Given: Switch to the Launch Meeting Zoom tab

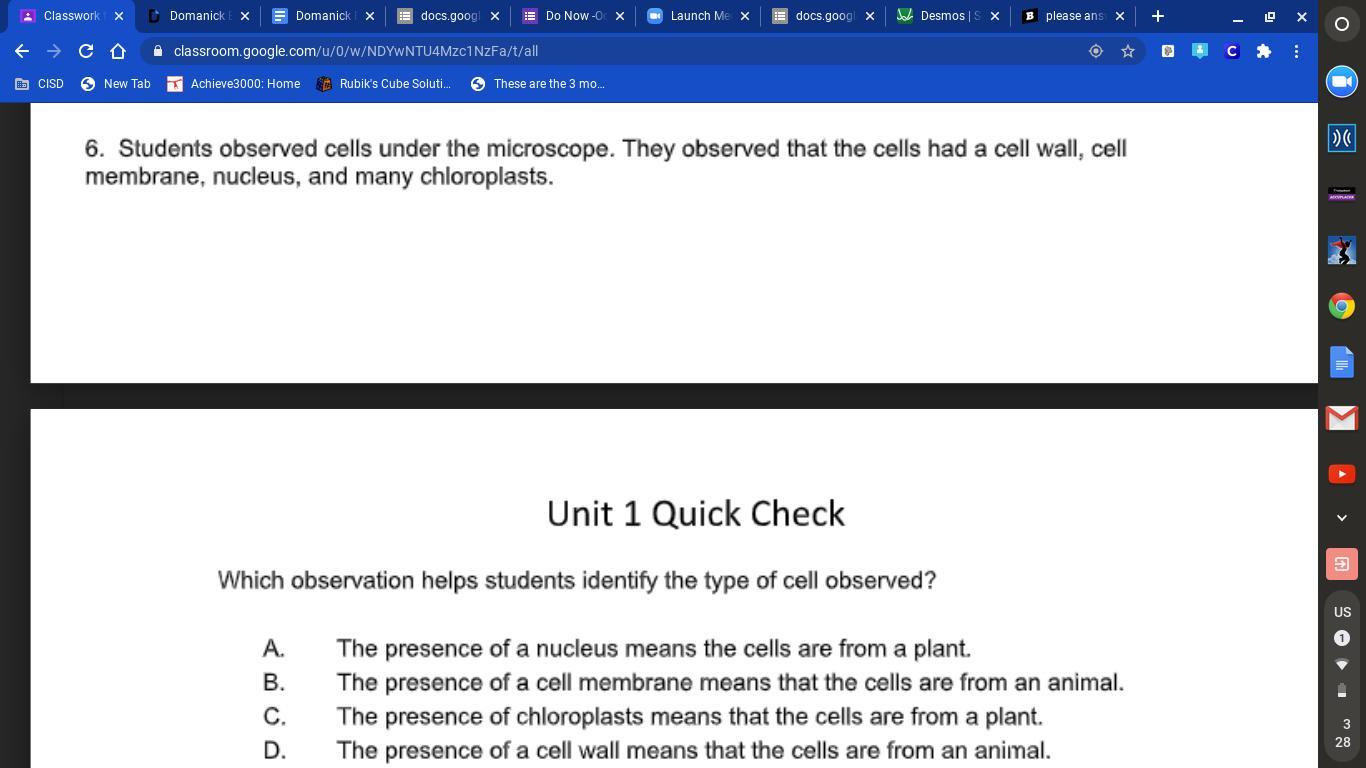Looking at the screenshot, I should 698,16.
